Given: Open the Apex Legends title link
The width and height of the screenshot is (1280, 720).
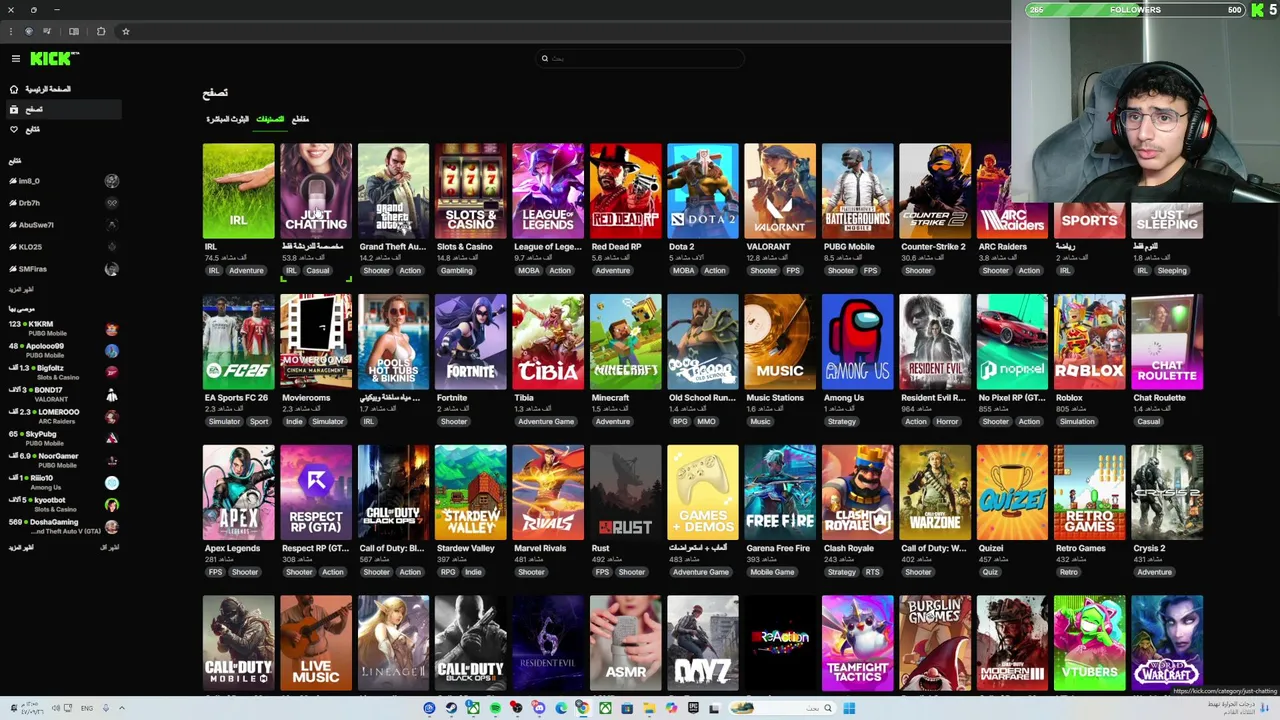Looking at the screenshot, I should [x=232, y=549].
